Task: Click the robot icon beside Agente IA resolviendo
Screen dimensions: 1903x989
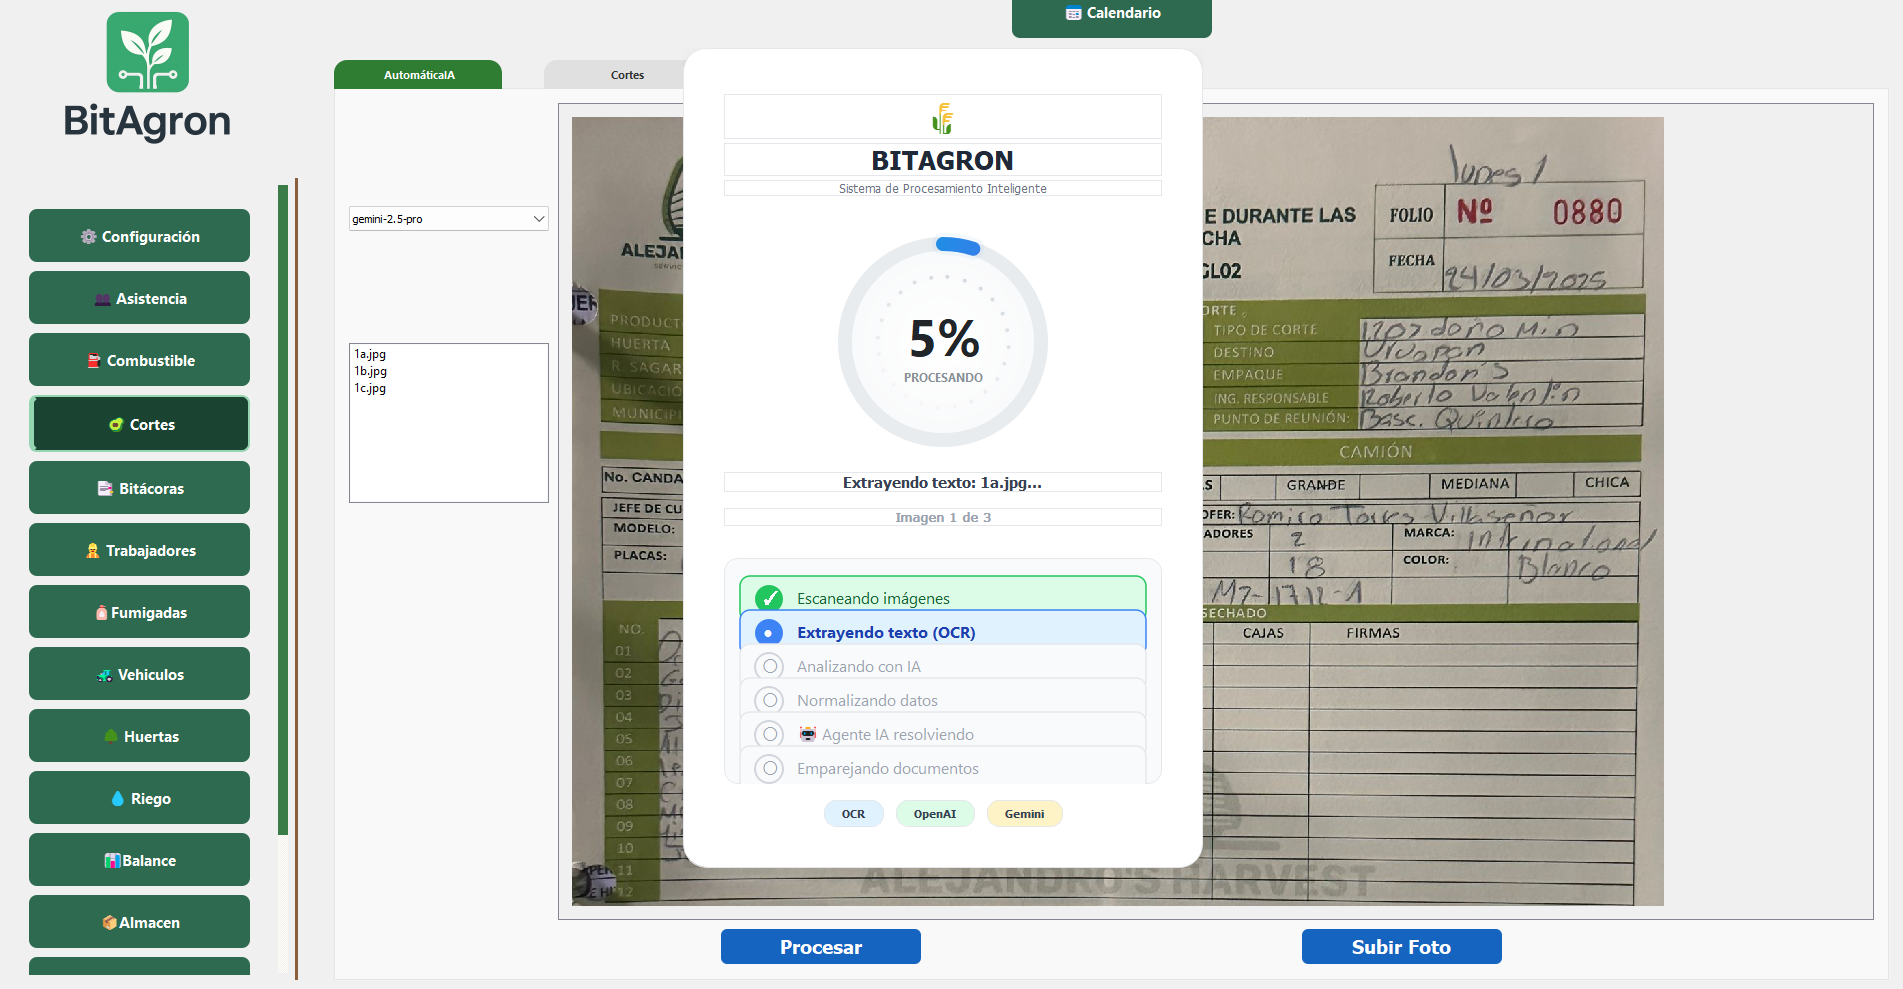Action: (808, 735)
